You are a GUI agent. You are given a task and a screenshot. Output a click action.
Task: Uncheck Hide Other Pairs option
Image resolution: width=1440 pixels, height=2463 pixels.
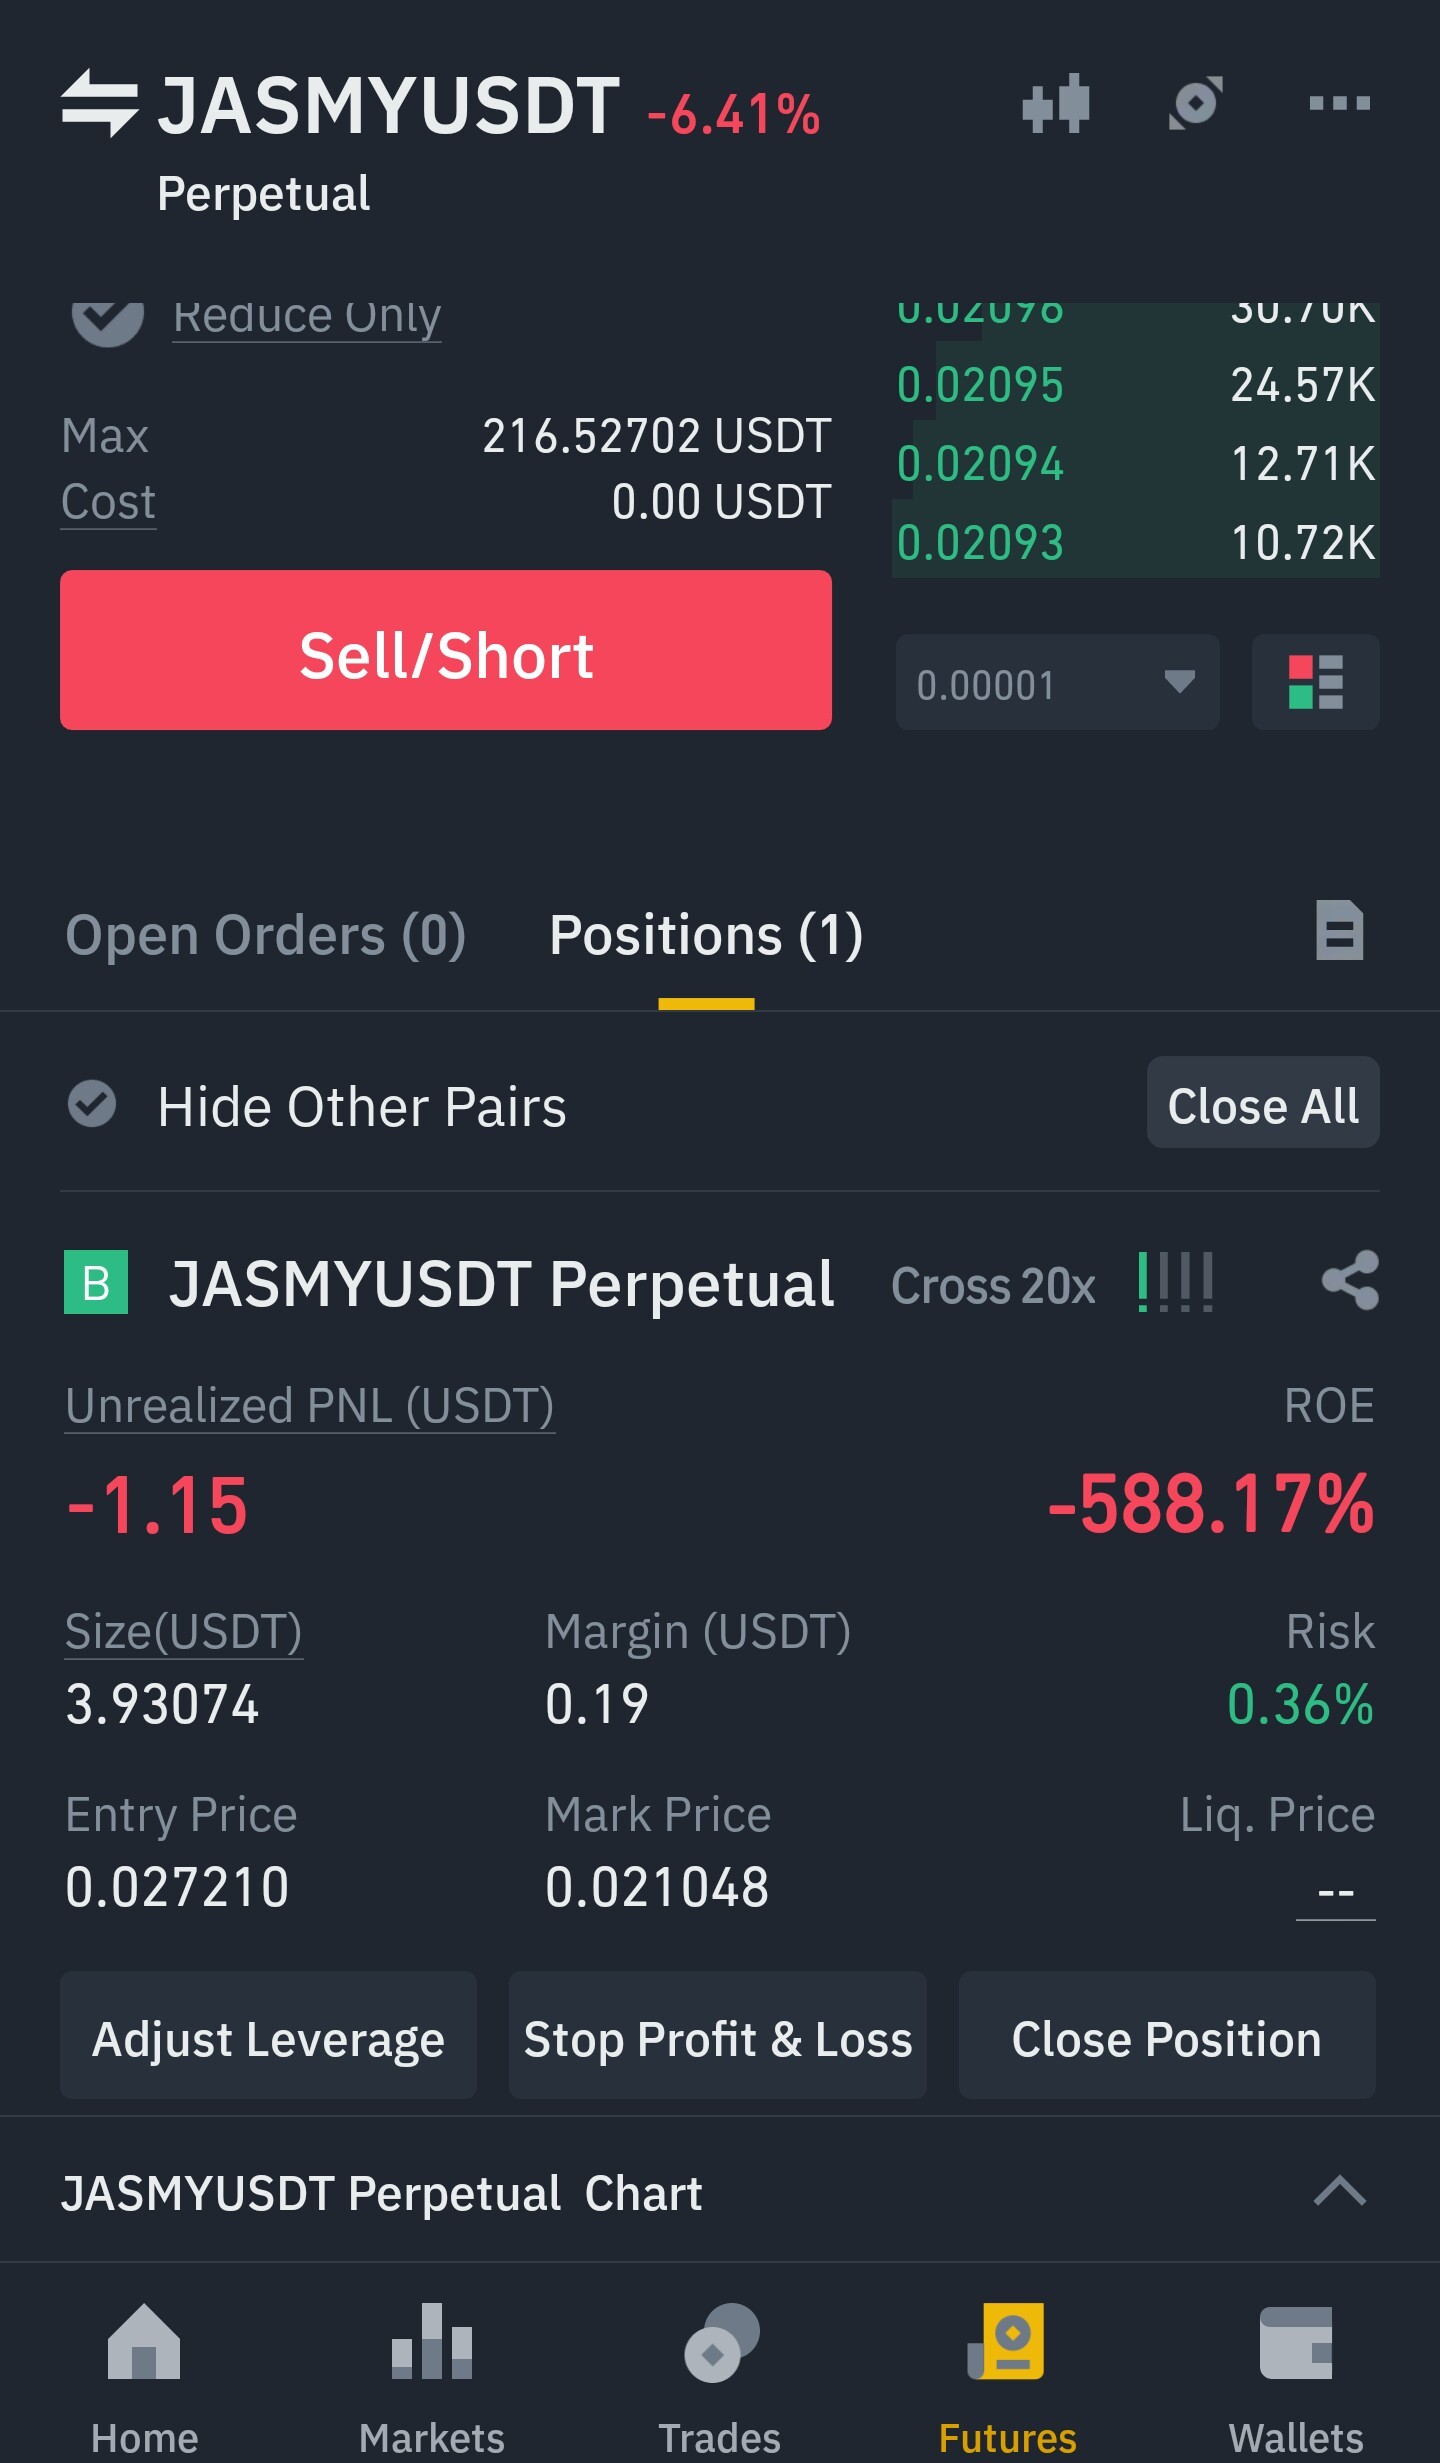(92, 1104)
